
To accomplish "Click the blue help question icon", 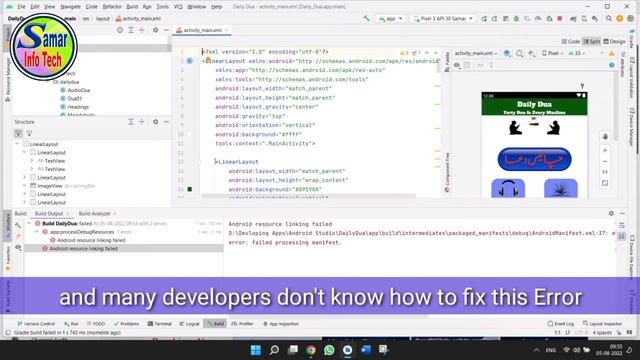I will coord(611,65).
